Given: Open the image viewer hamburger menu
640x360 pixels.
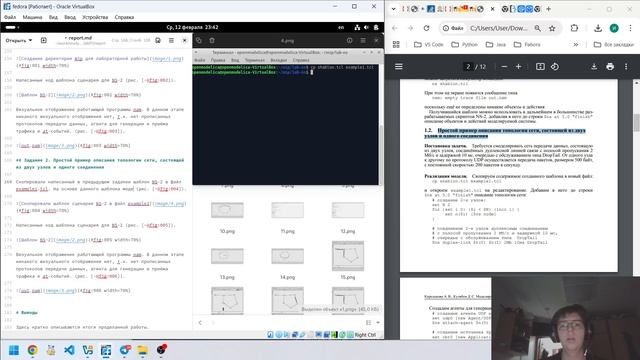Looking at the screenshot, I should pyautogui.click(x=363, y=40).
